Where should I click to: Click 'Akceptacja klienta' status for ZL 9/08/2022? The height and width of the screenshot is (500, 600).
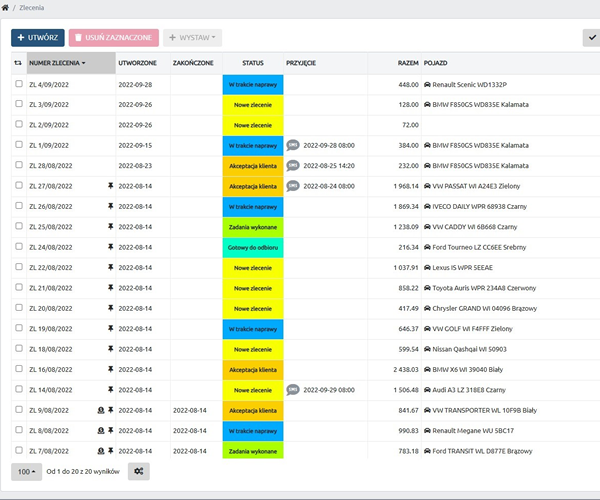pos(253,410)
